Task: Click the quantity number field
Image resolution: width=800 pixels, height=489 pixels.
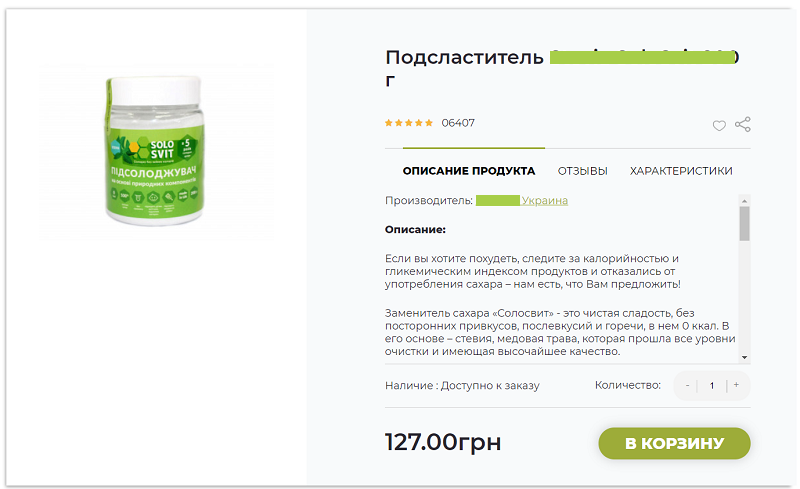Action: point(712,385)
